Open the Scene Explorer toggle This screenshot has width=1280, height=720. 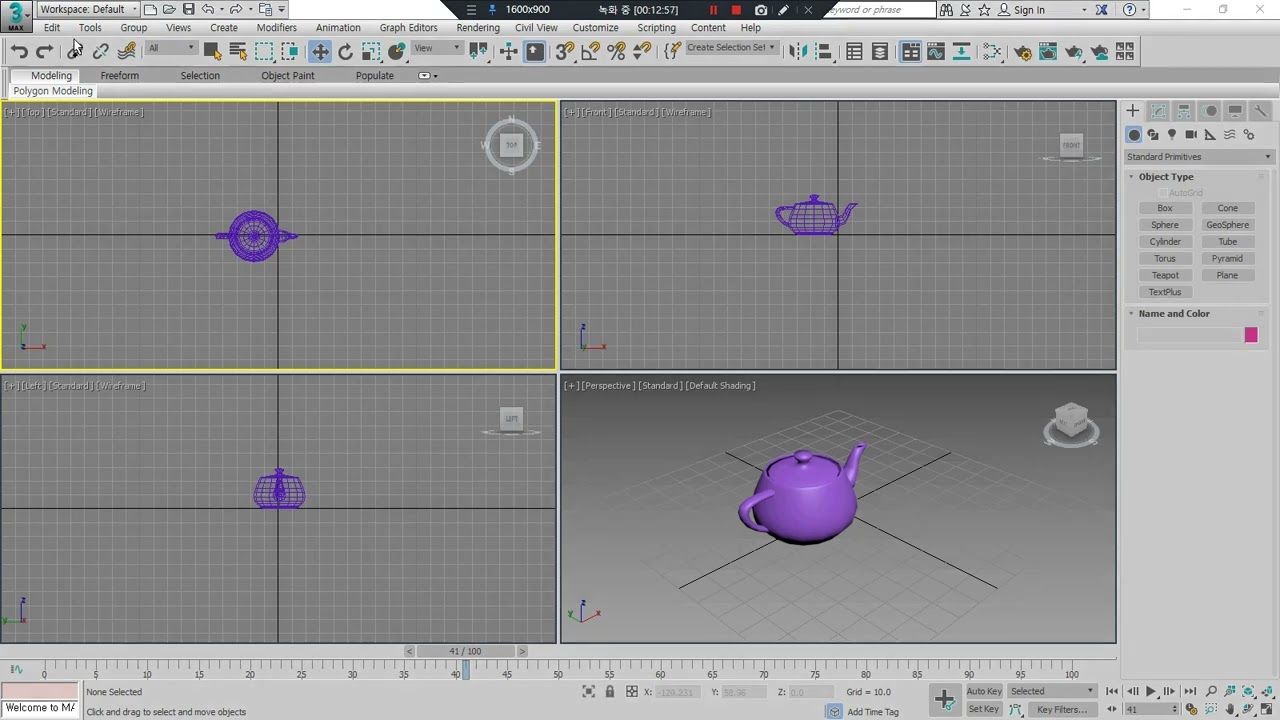click(854, 51)
